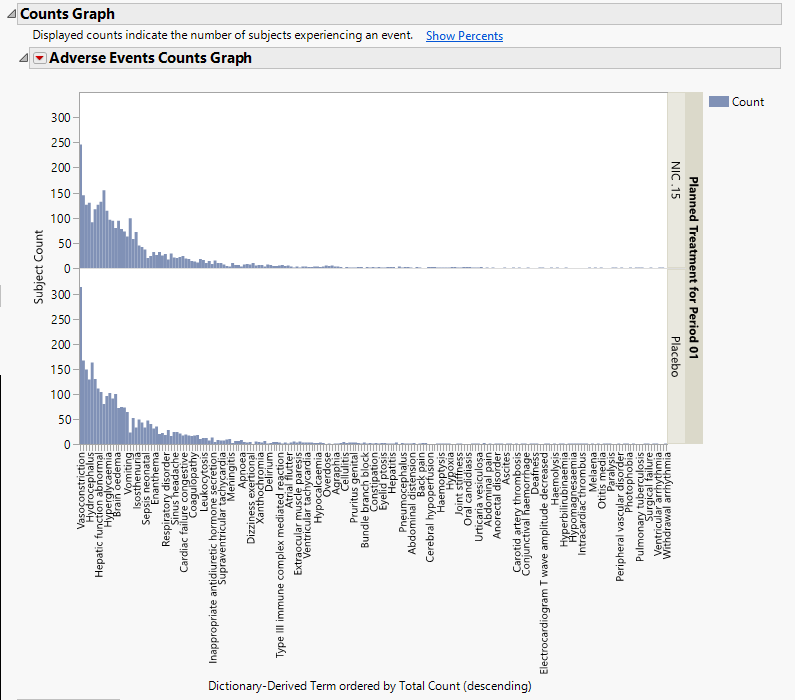The height and width of the screenshot is (700, 795).
Task: Open the red triangle menu for Adverse Events
Action: coord(40,58)
